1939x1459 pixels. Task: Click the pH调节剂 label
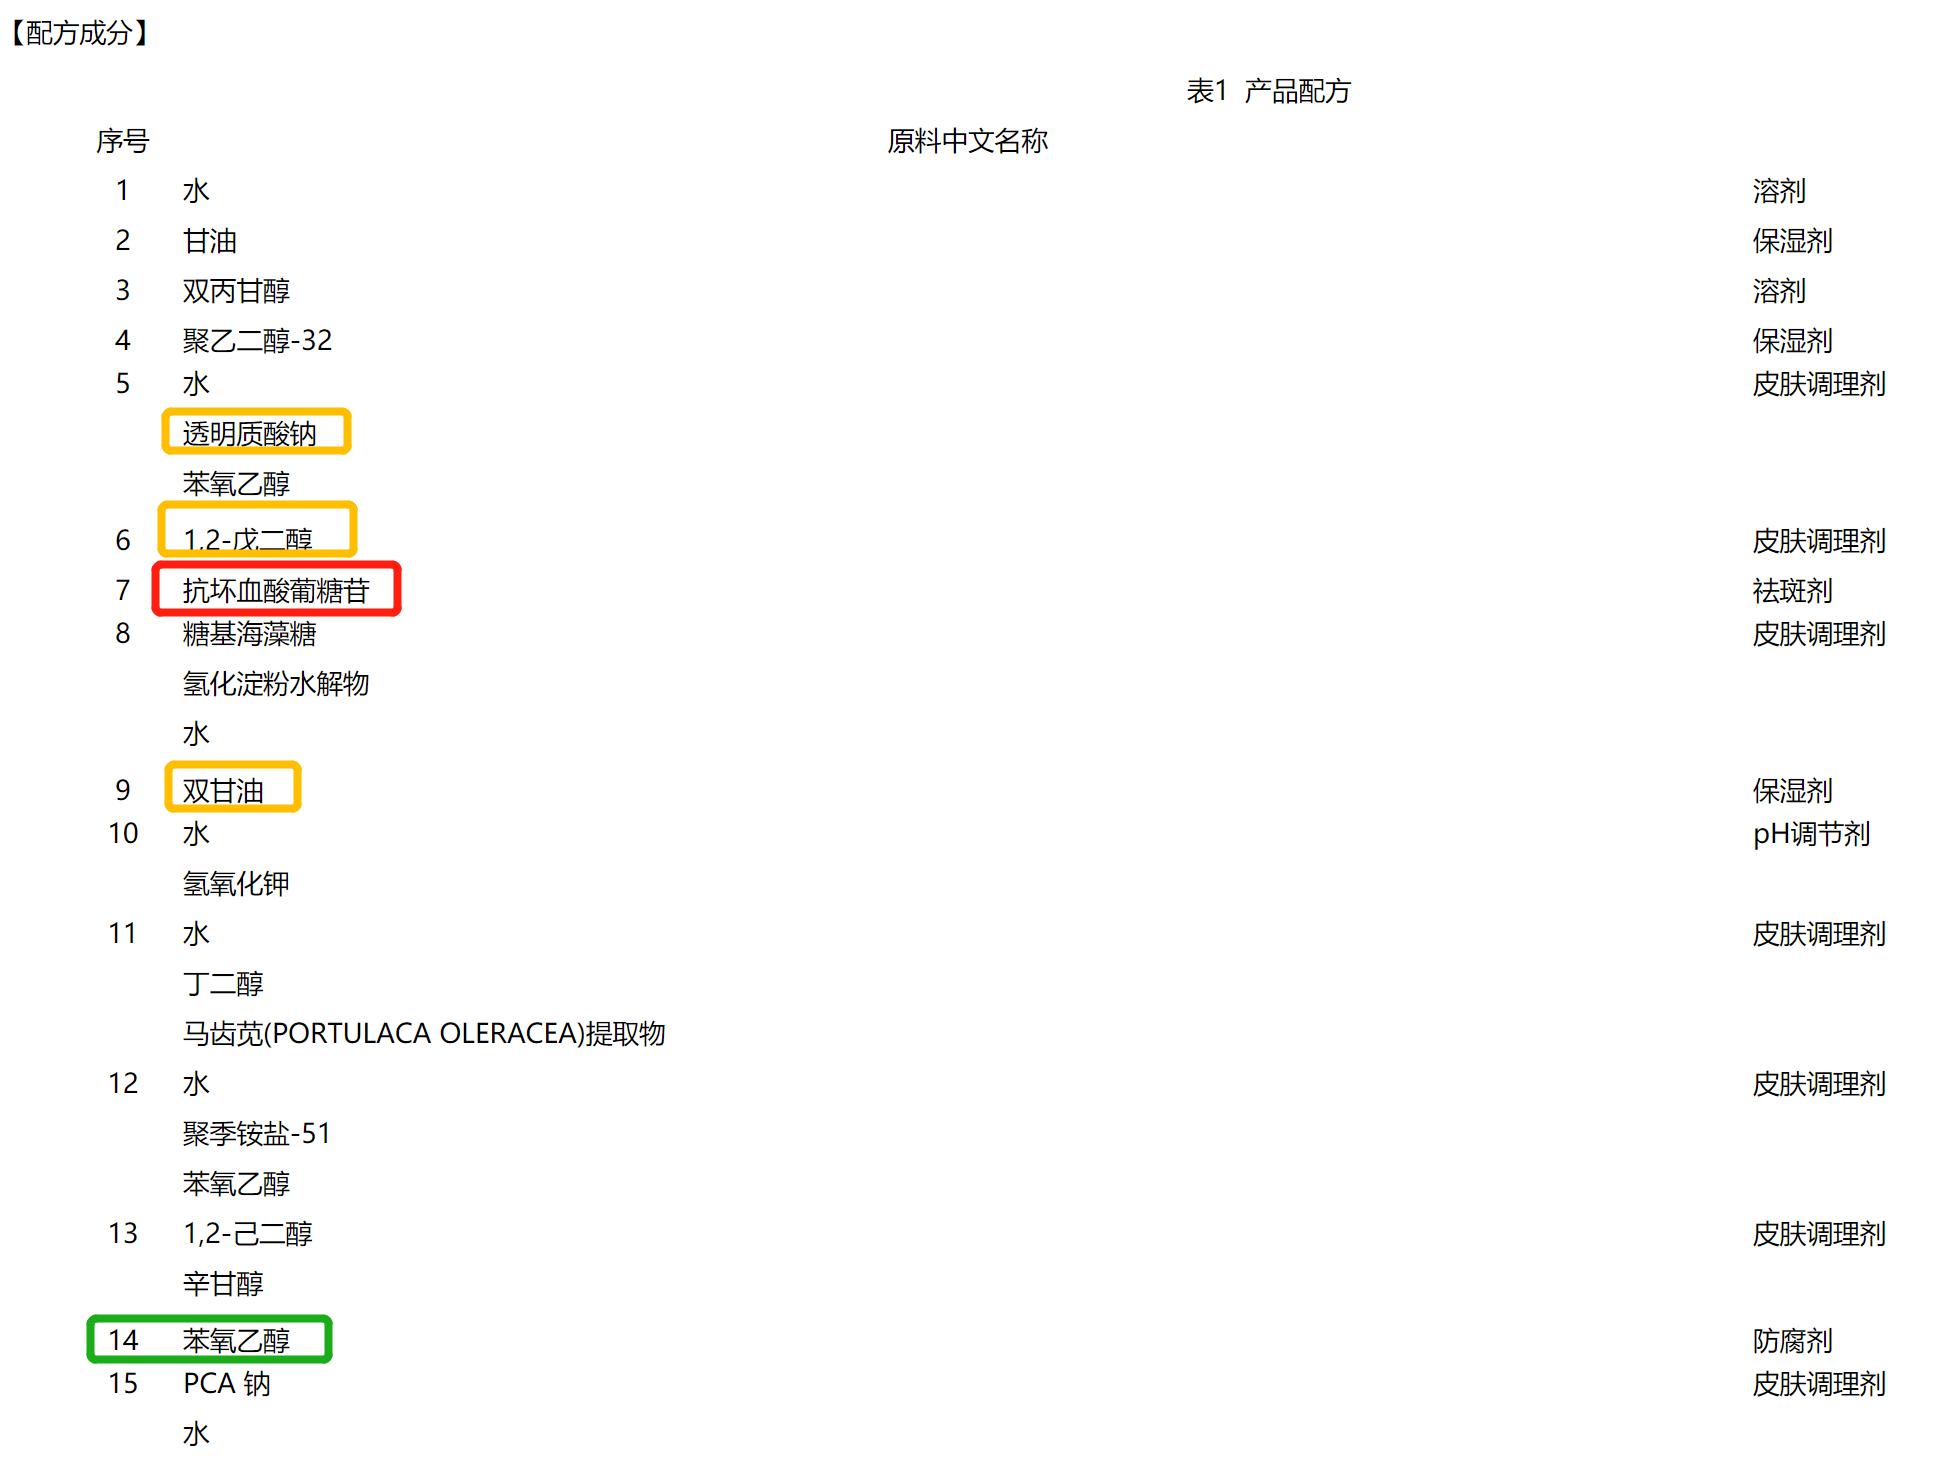tap(1811, 832)
